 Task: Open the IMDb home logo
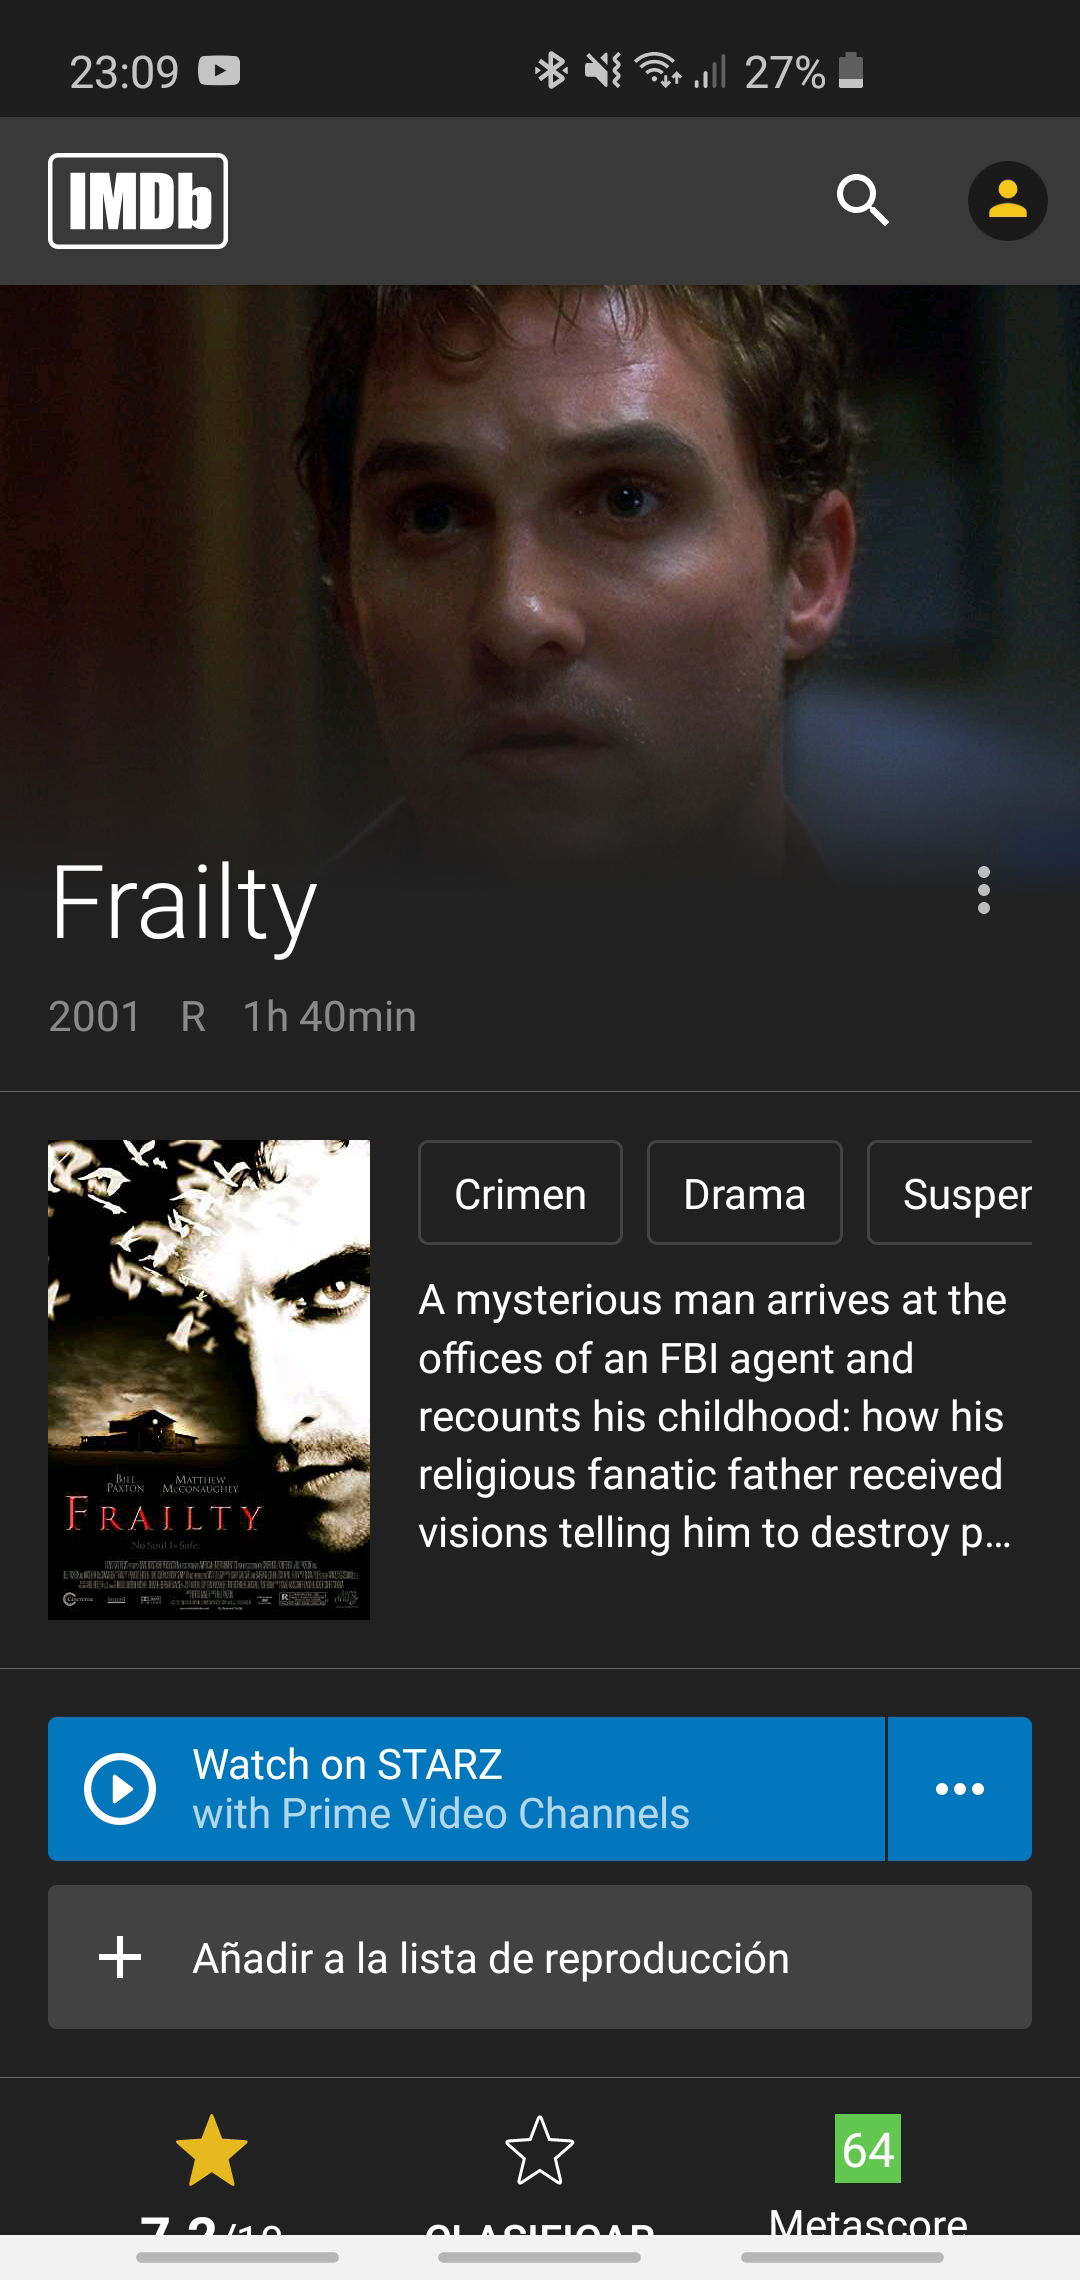pos(138,201)
